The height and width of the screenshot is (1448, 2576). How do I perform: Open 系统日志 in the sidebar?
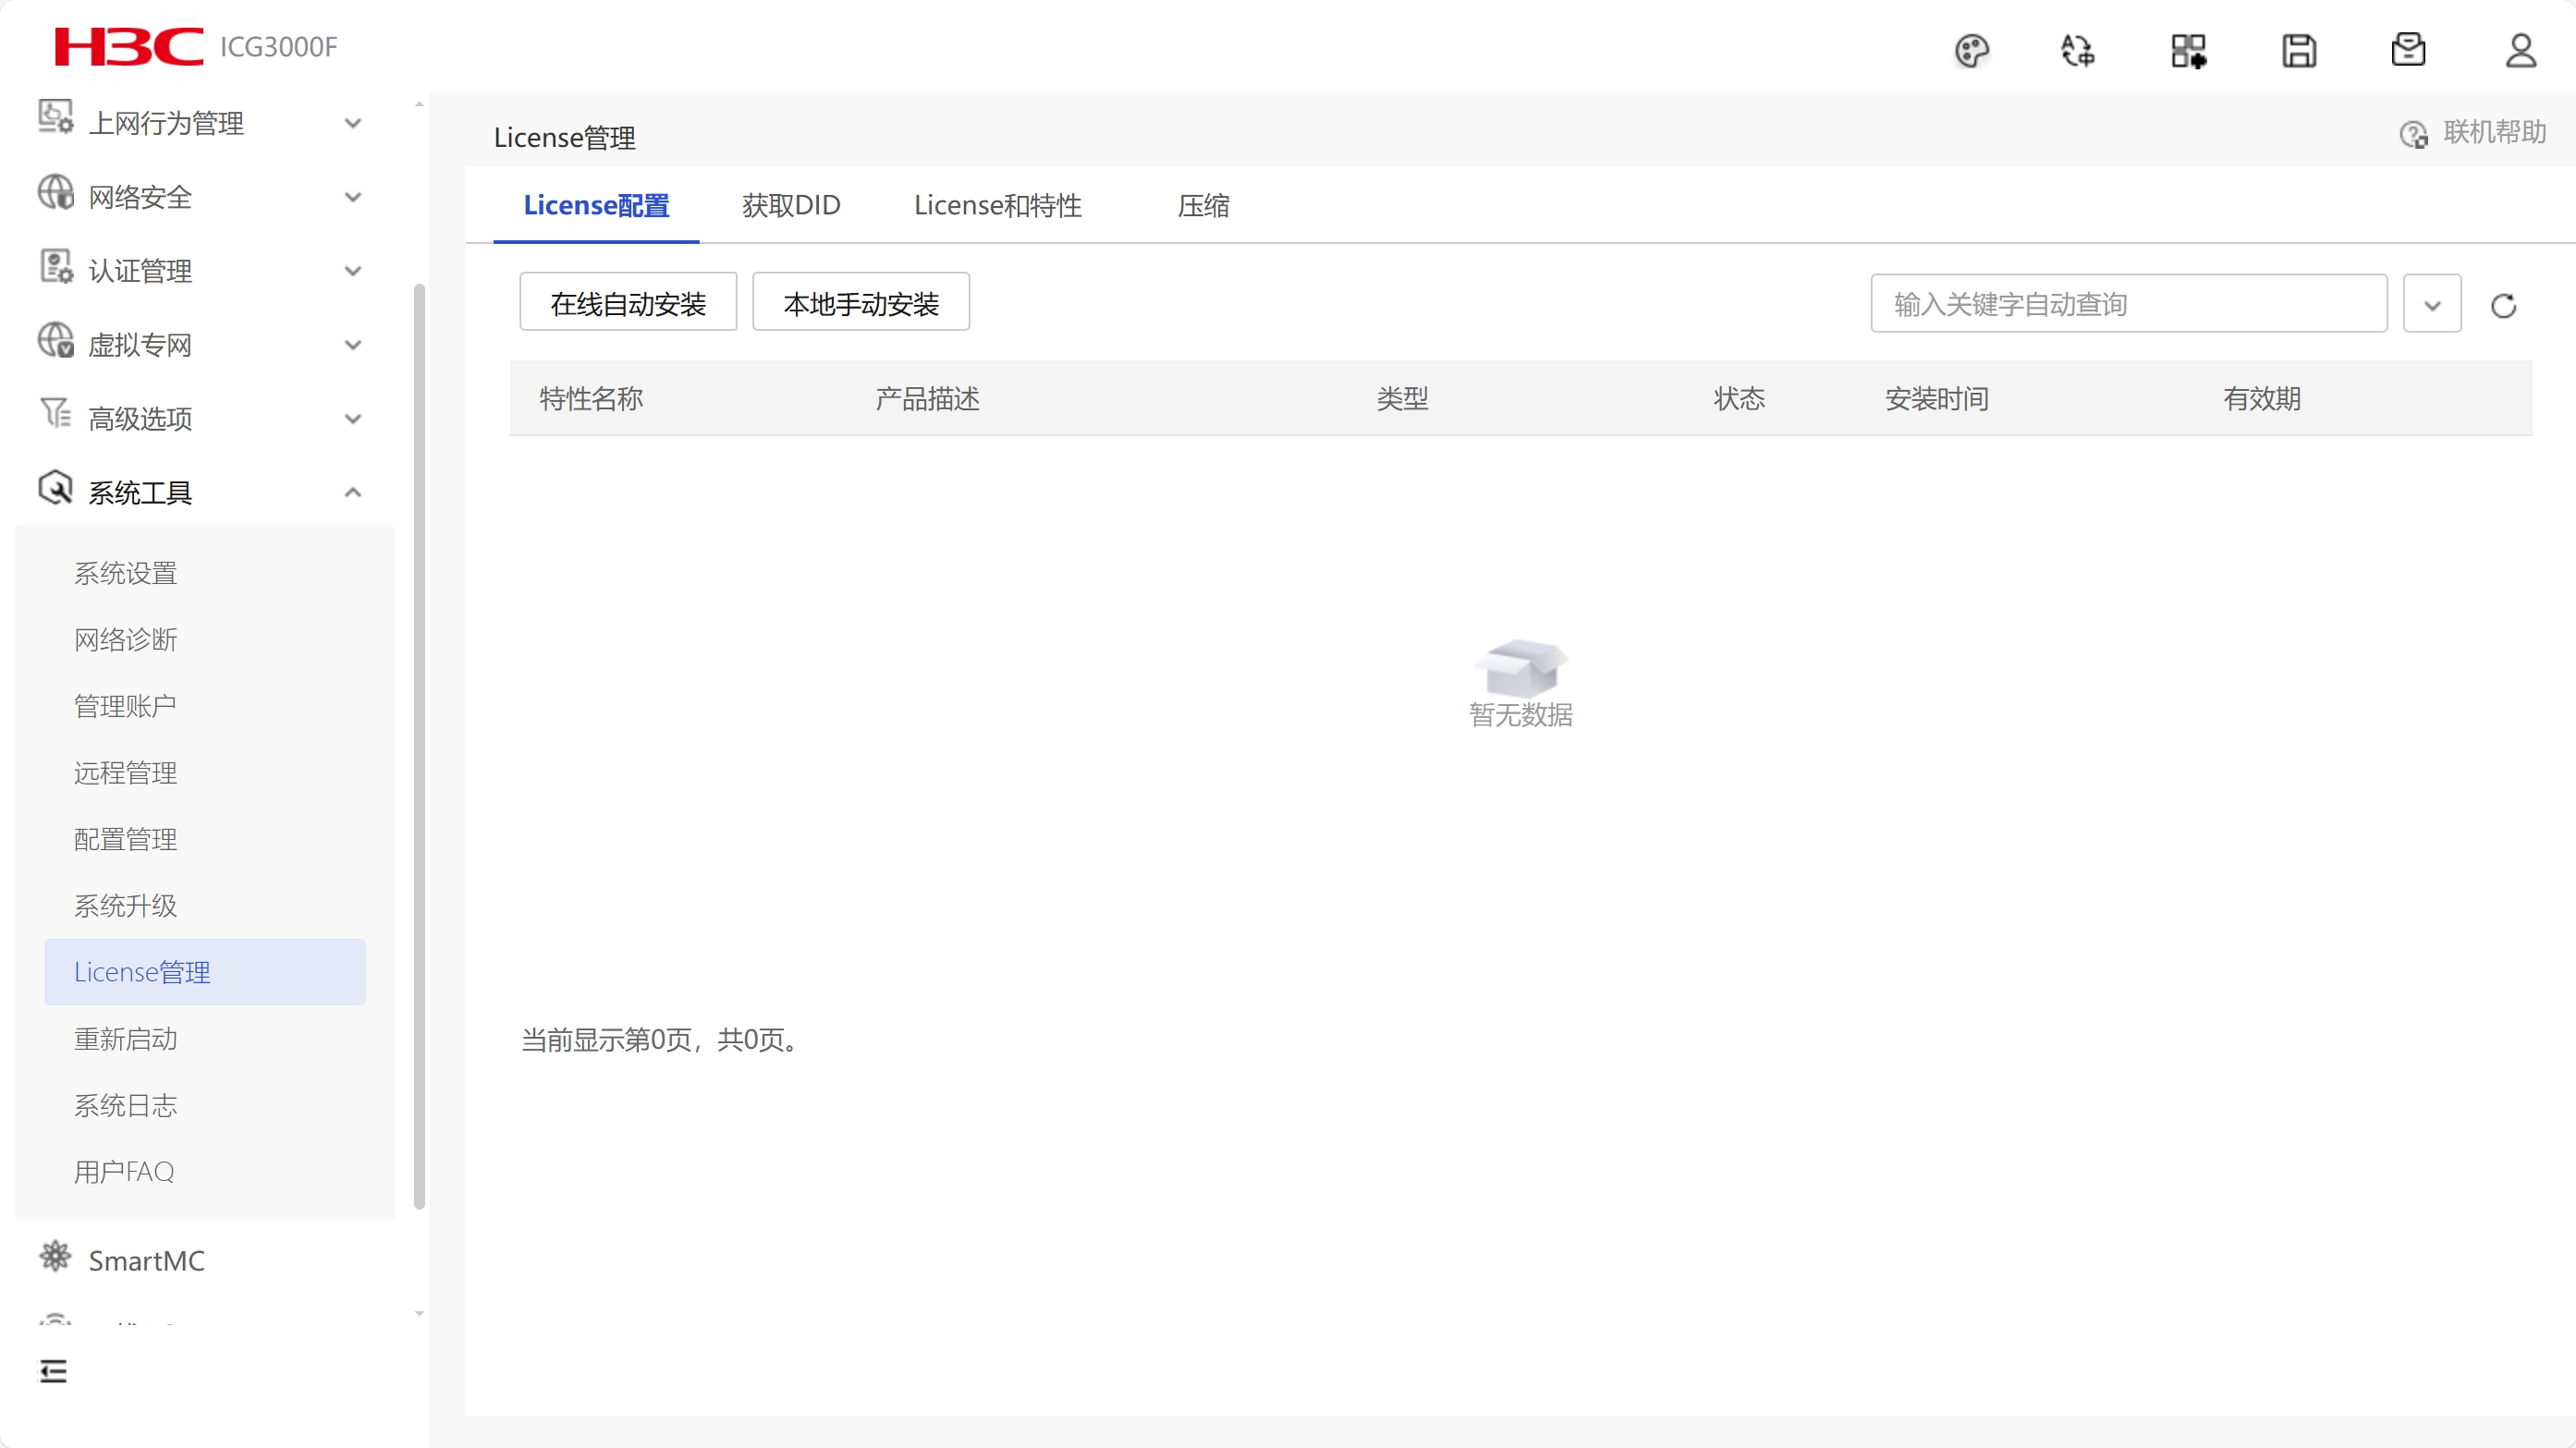click(x=126, y=1105)
